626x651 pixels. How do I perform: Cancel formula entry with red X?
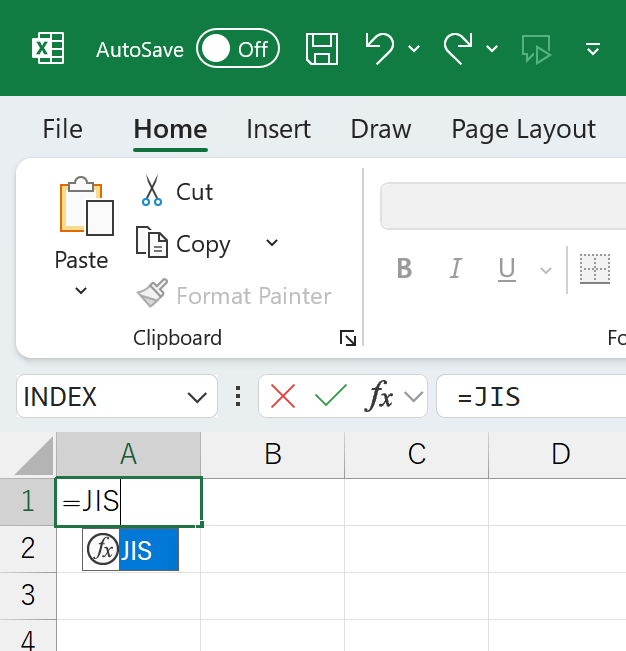[x=283, y=397]
